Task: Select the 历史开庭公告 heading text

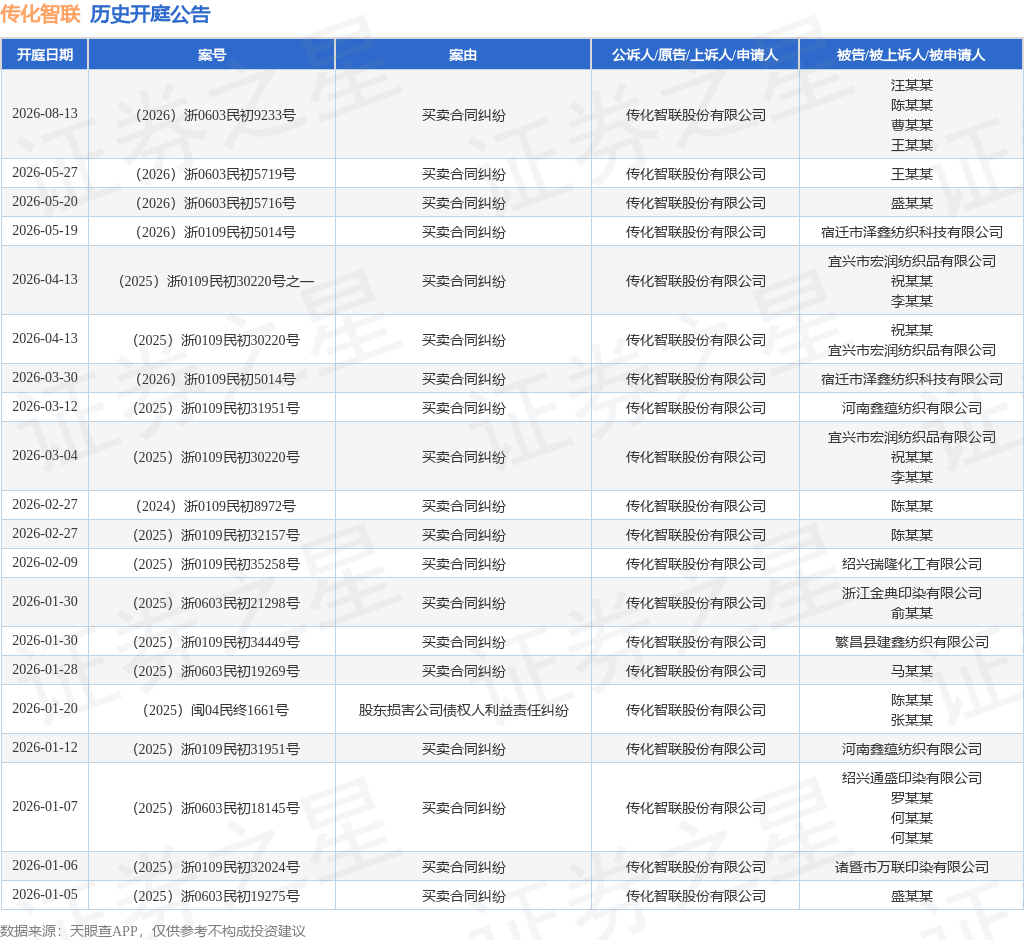Action: click(150, 14)
